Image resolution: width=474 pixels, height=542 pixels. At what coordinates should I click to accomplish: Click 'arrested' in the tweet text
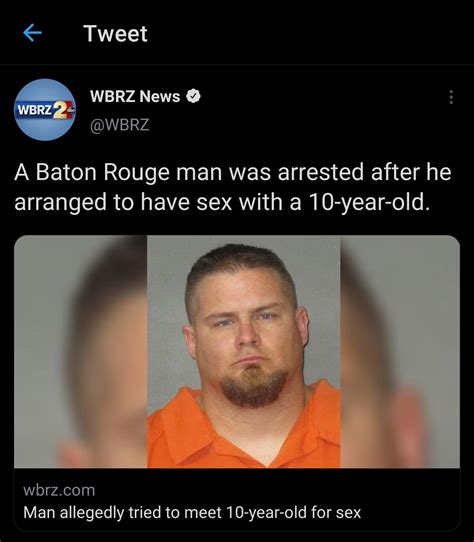pos(320,172)
